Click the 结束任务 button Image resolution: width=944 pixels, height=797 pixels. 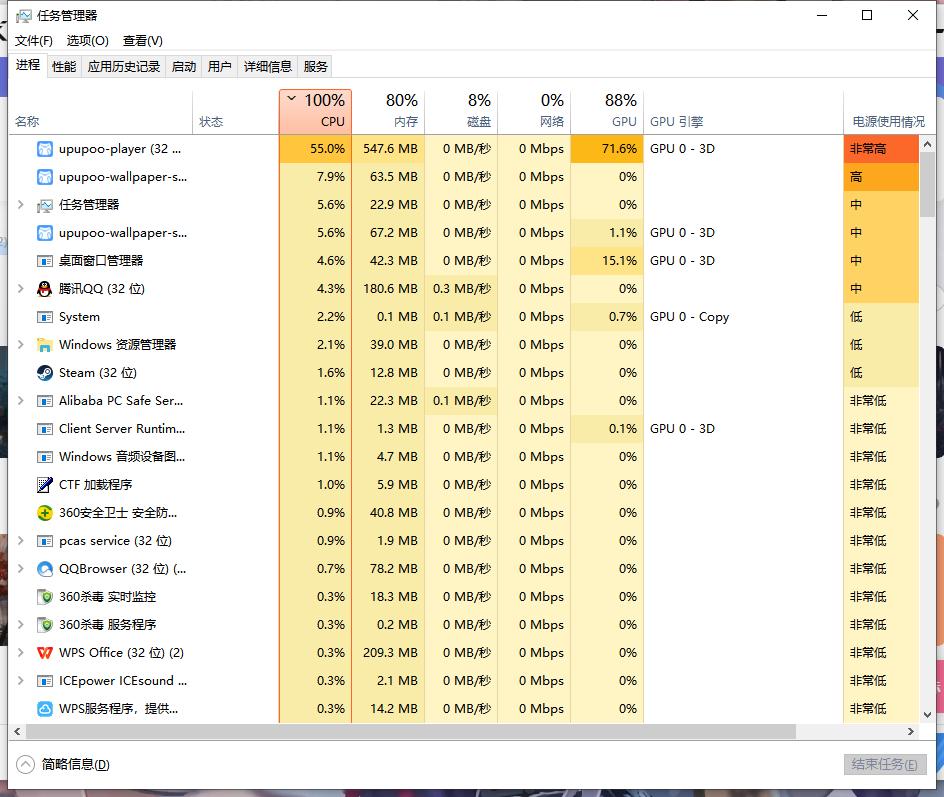coord(884,764)
